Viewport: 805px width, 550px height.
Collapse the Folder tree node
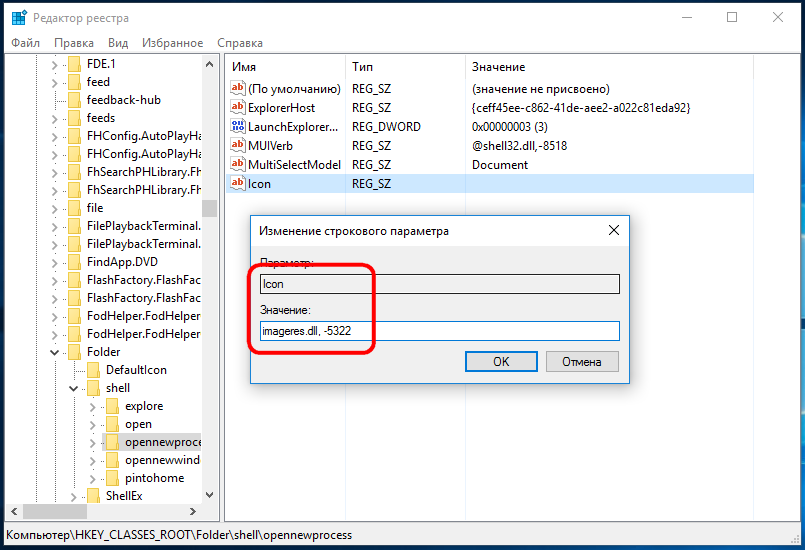[54, 352]
